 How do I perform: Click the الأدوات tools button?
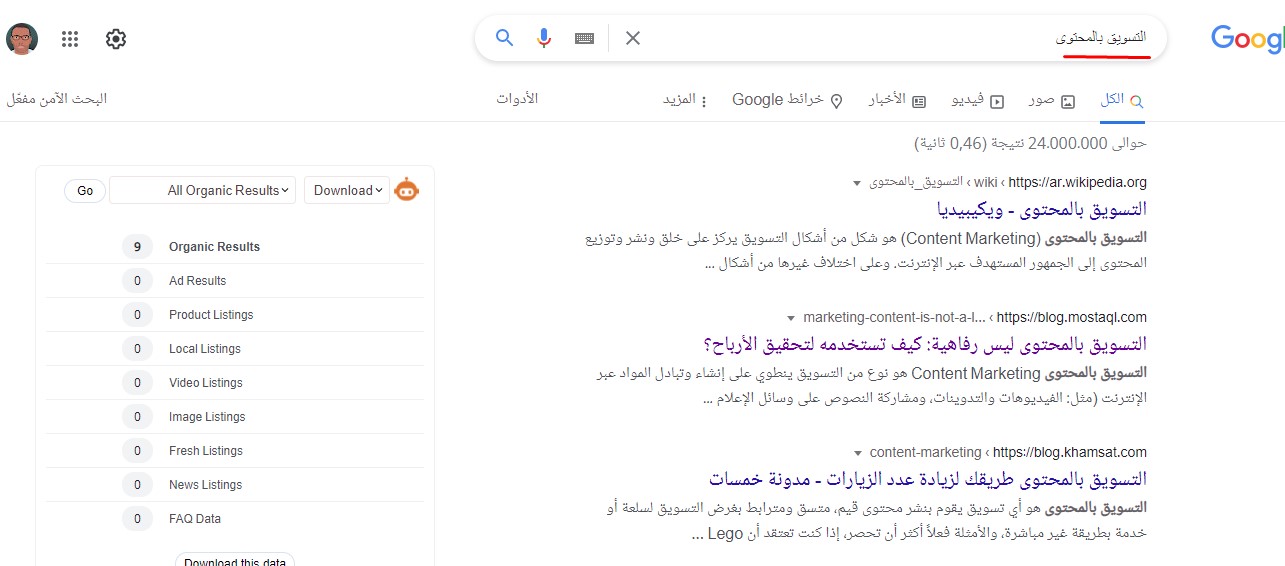517,99
